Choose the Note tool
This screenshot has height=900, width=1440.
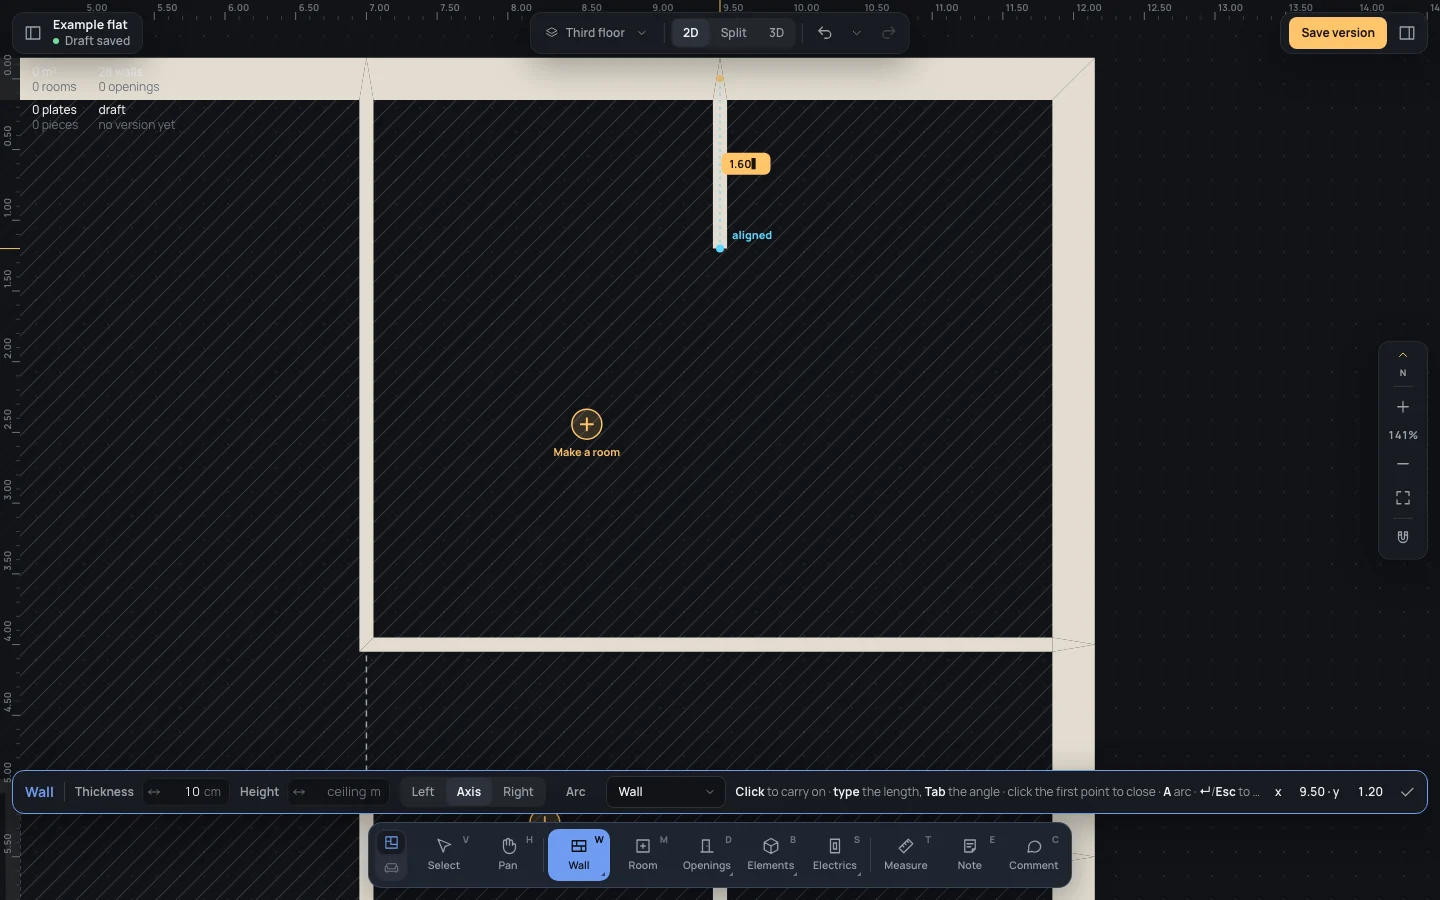(970, 855)
